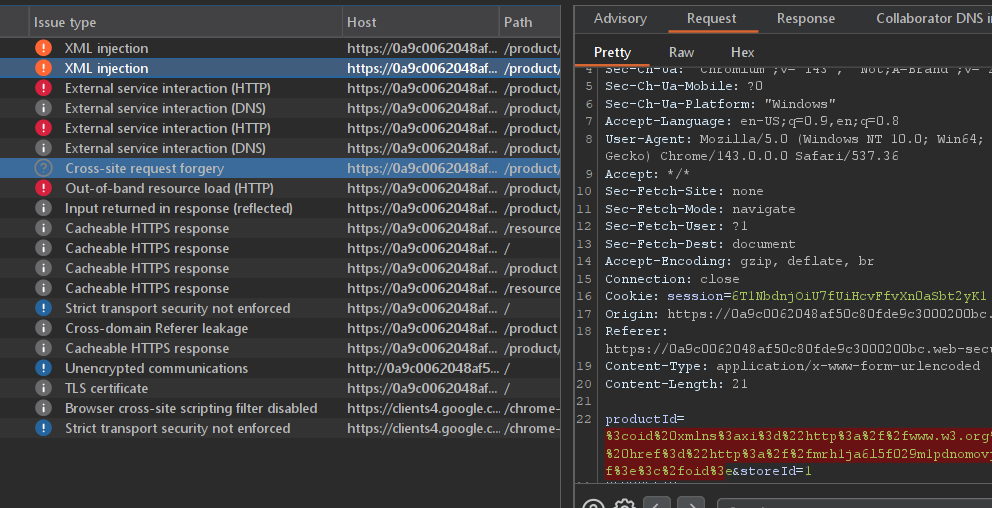Go to the previous search match arrow

point(657,503)
